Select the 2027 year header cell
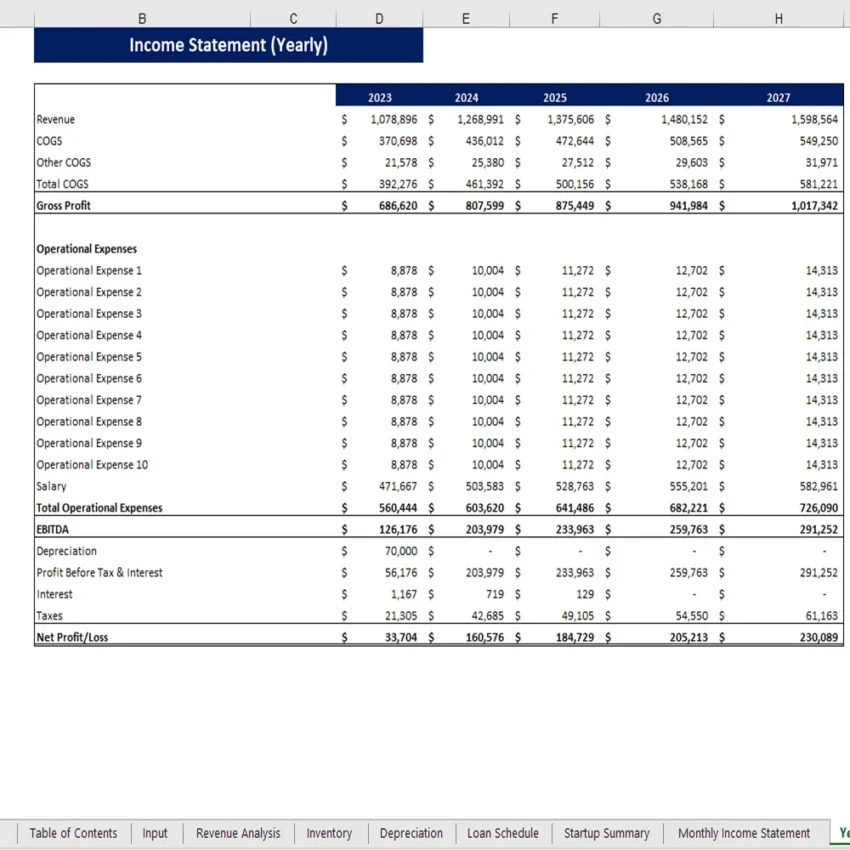 coord(778,98)
